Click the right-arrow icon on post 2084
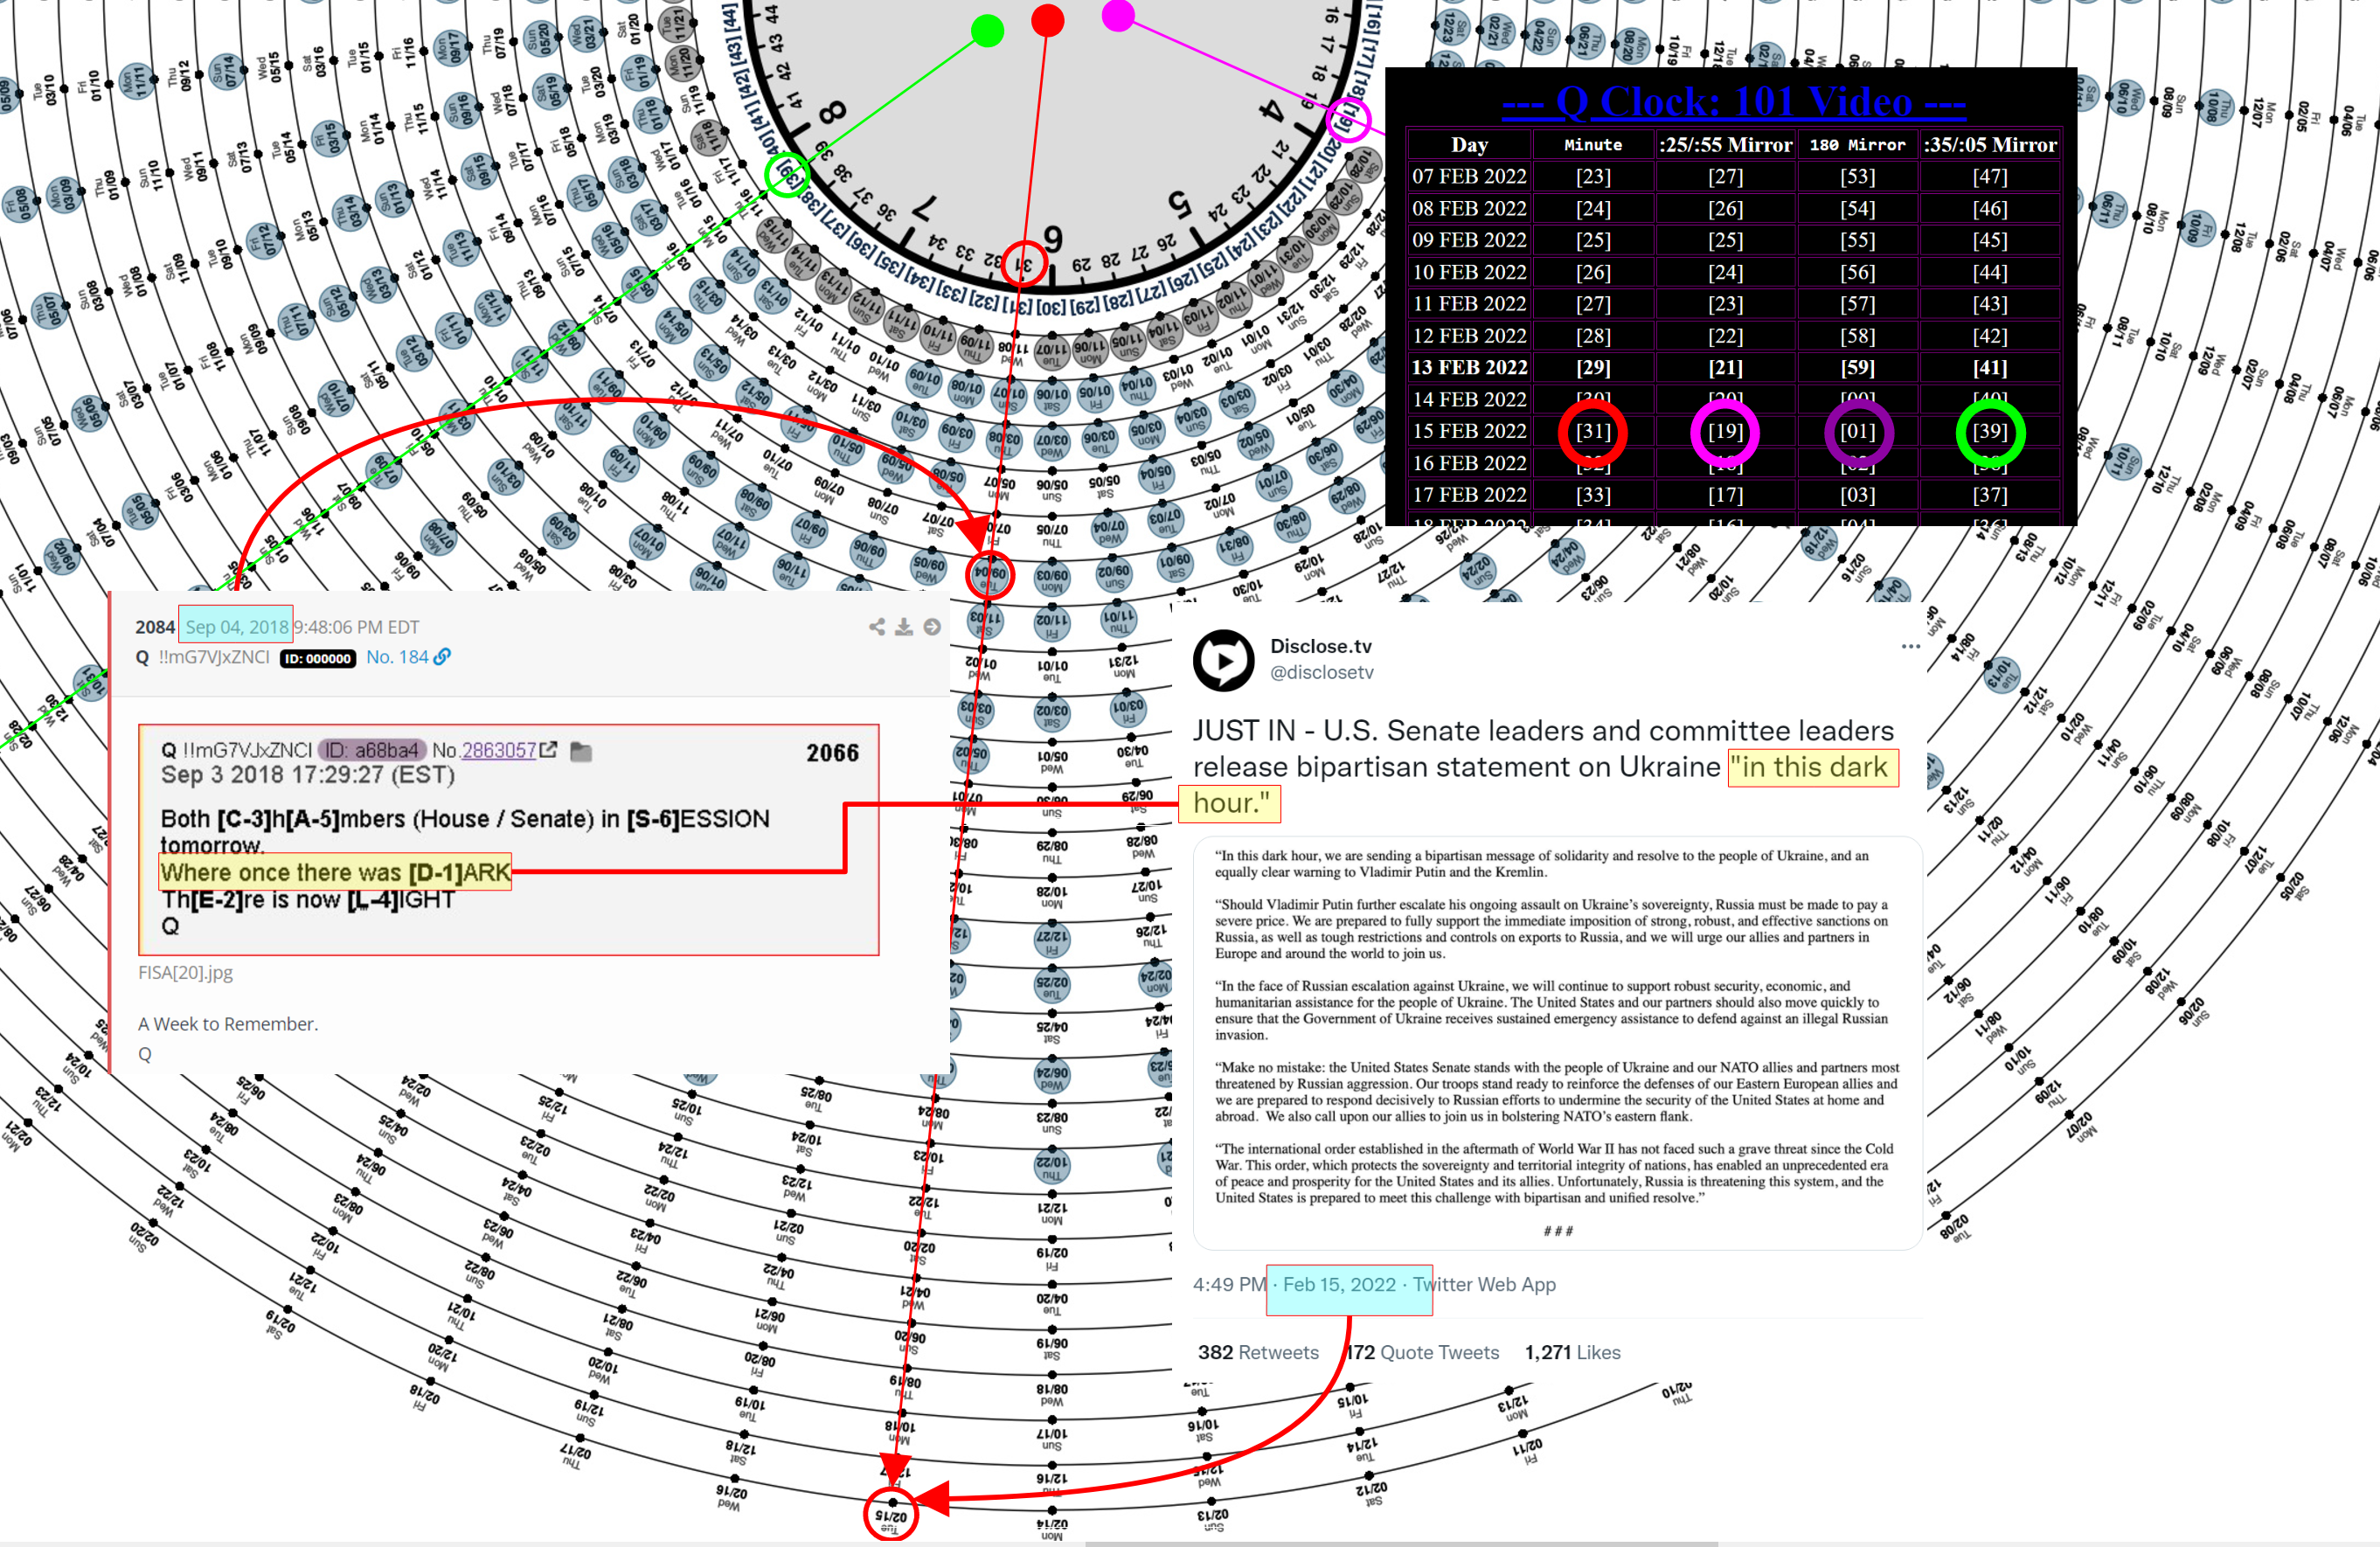The width and height of the screenshot is (2380, 1547). pos(932,627)
